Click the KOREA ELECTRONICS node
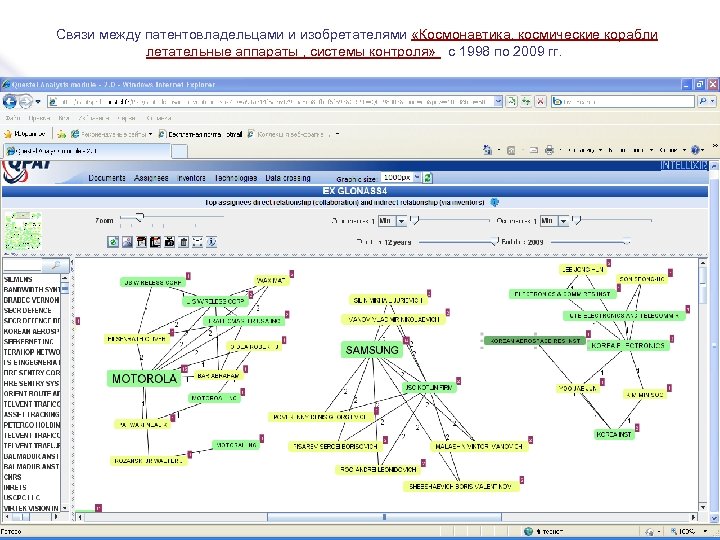Viewport: 720px width, 540px height. (x=628, y=346)
